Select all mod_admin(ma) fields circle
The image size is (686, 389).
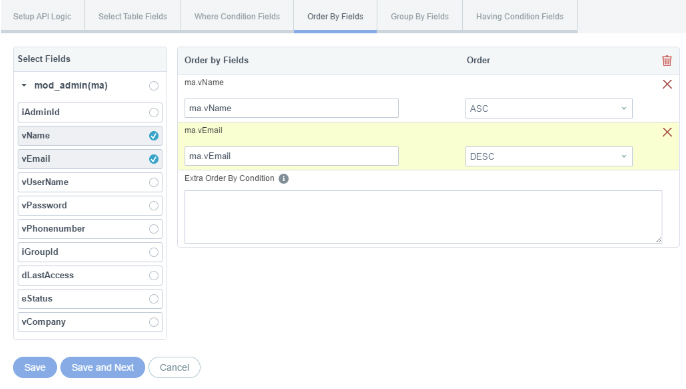pyautogui.click(x=154, y=86)
